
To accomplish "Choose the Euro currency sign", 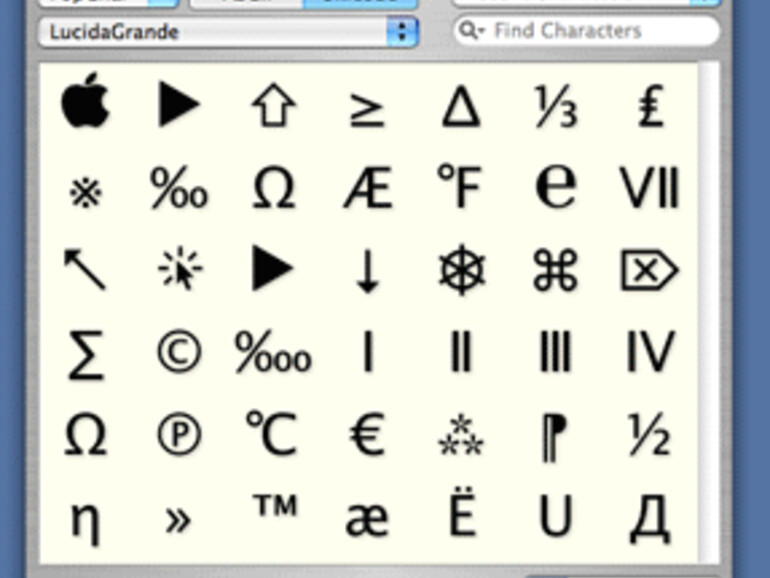I will tap(367, 435).
